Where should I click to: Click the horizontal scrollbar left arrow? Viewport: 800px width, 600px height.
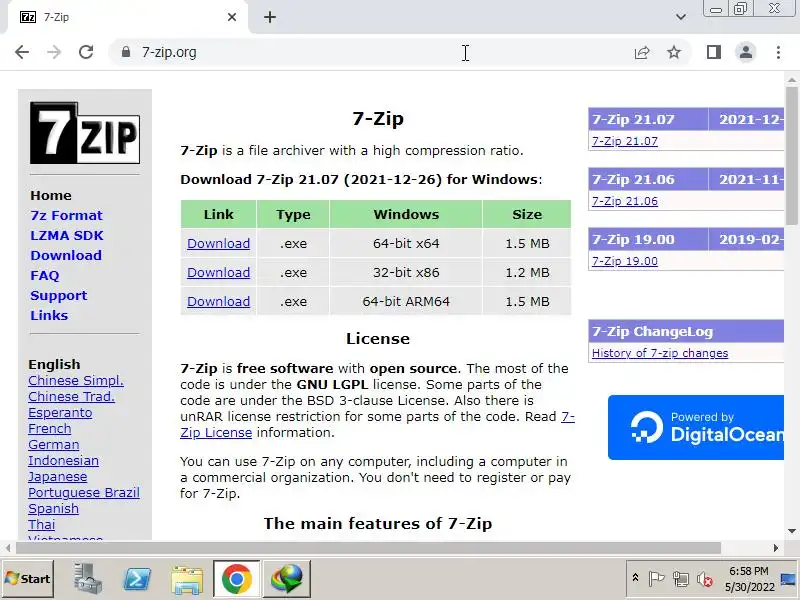[x=8, y=548]
